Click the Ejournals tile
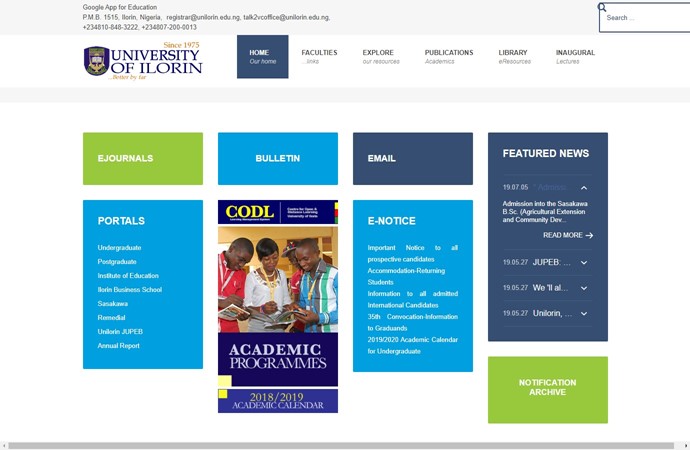Image resolution: width=690 pixels, height=450 pixels. point(143,158)
